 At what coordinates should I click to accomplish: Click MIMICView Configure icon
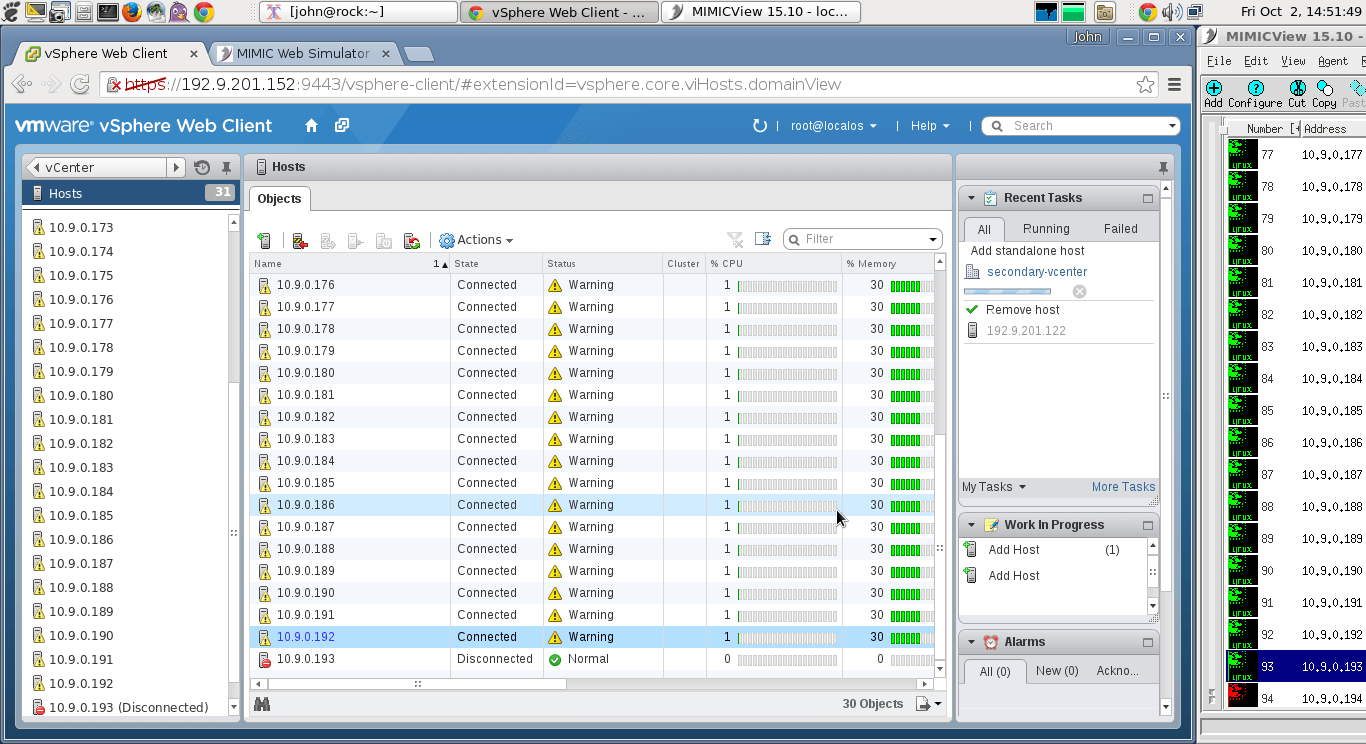pyautogui.click(x=1255, y=95)
